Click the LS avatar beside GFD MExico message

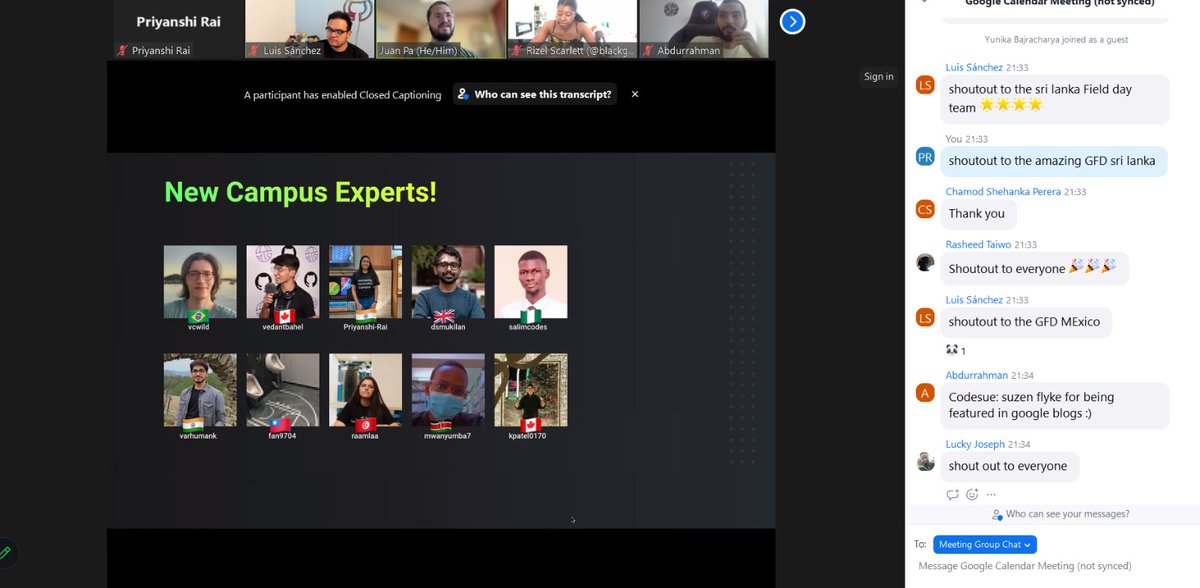(925, 318)
